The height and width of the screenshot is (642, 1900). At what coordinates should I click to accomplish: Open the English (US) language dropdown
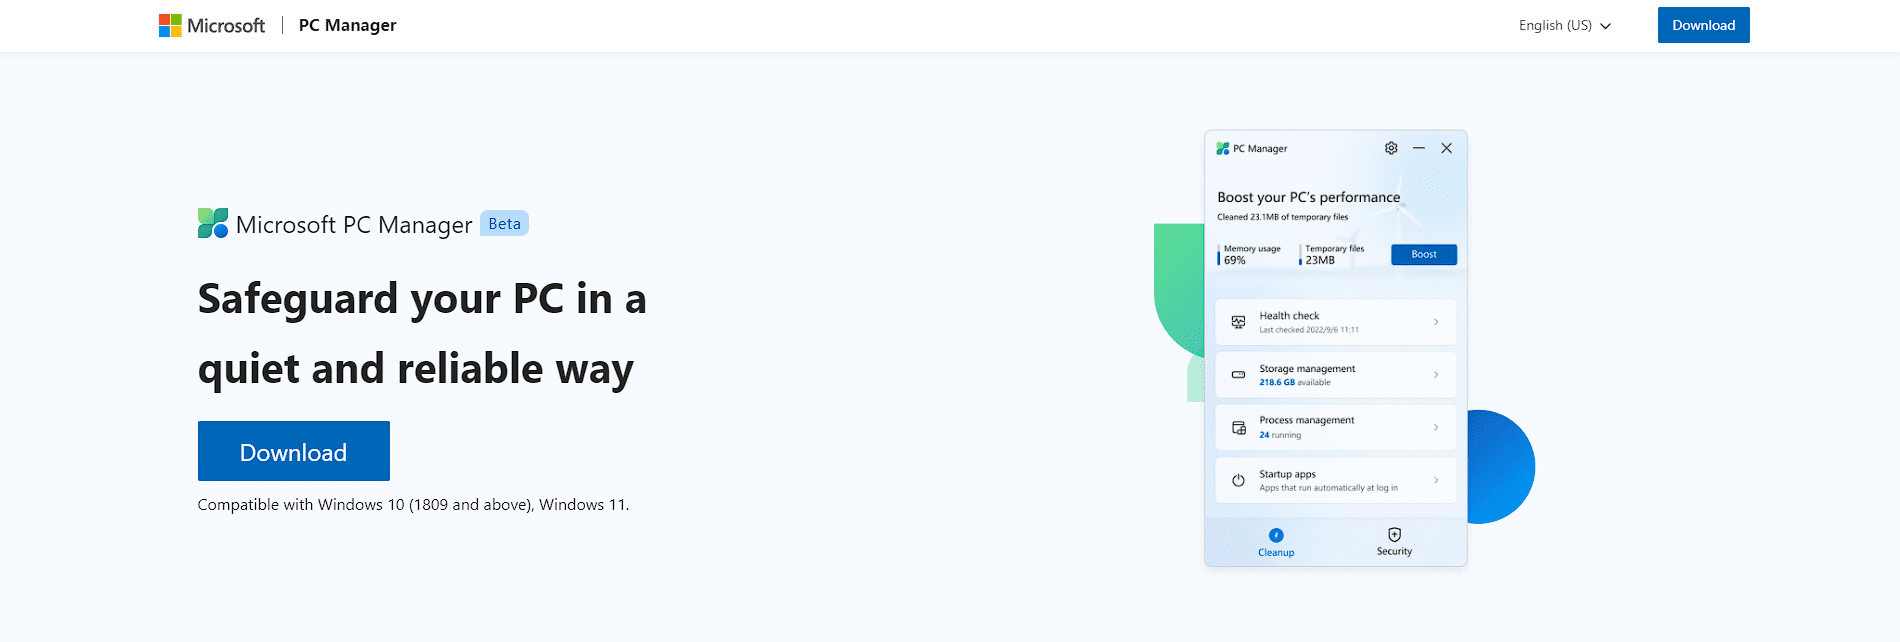pos(1565,25)
